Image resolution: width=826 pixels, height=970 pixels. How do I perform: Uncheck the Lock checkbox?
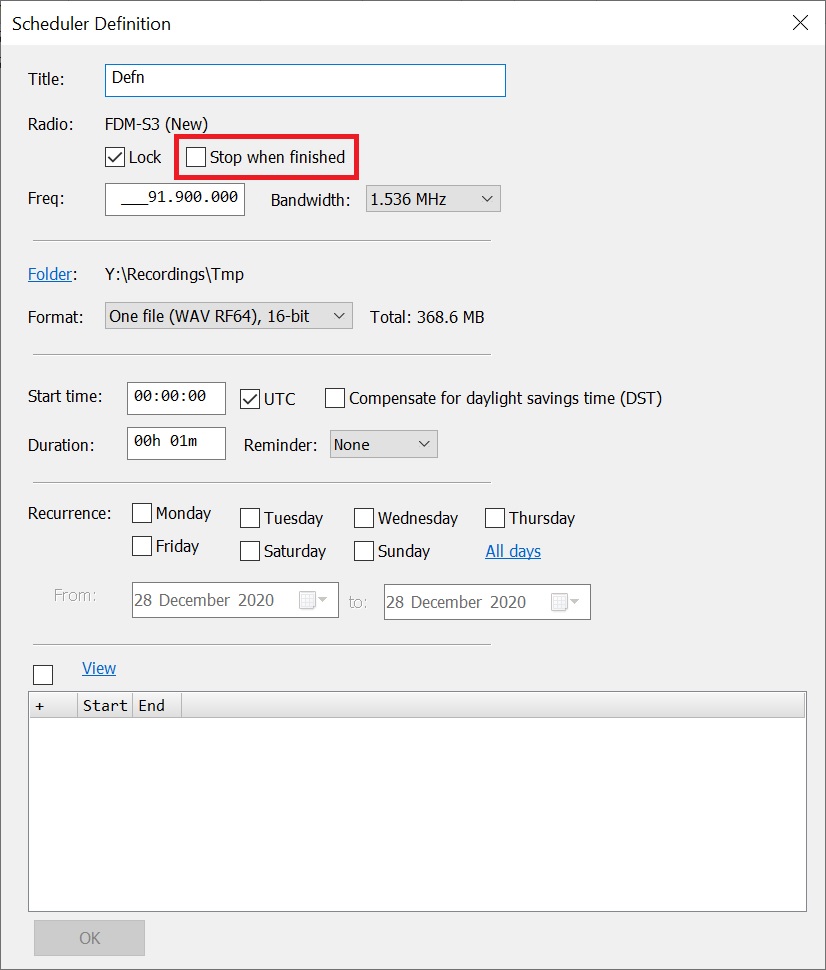click(x=115, y=157)
